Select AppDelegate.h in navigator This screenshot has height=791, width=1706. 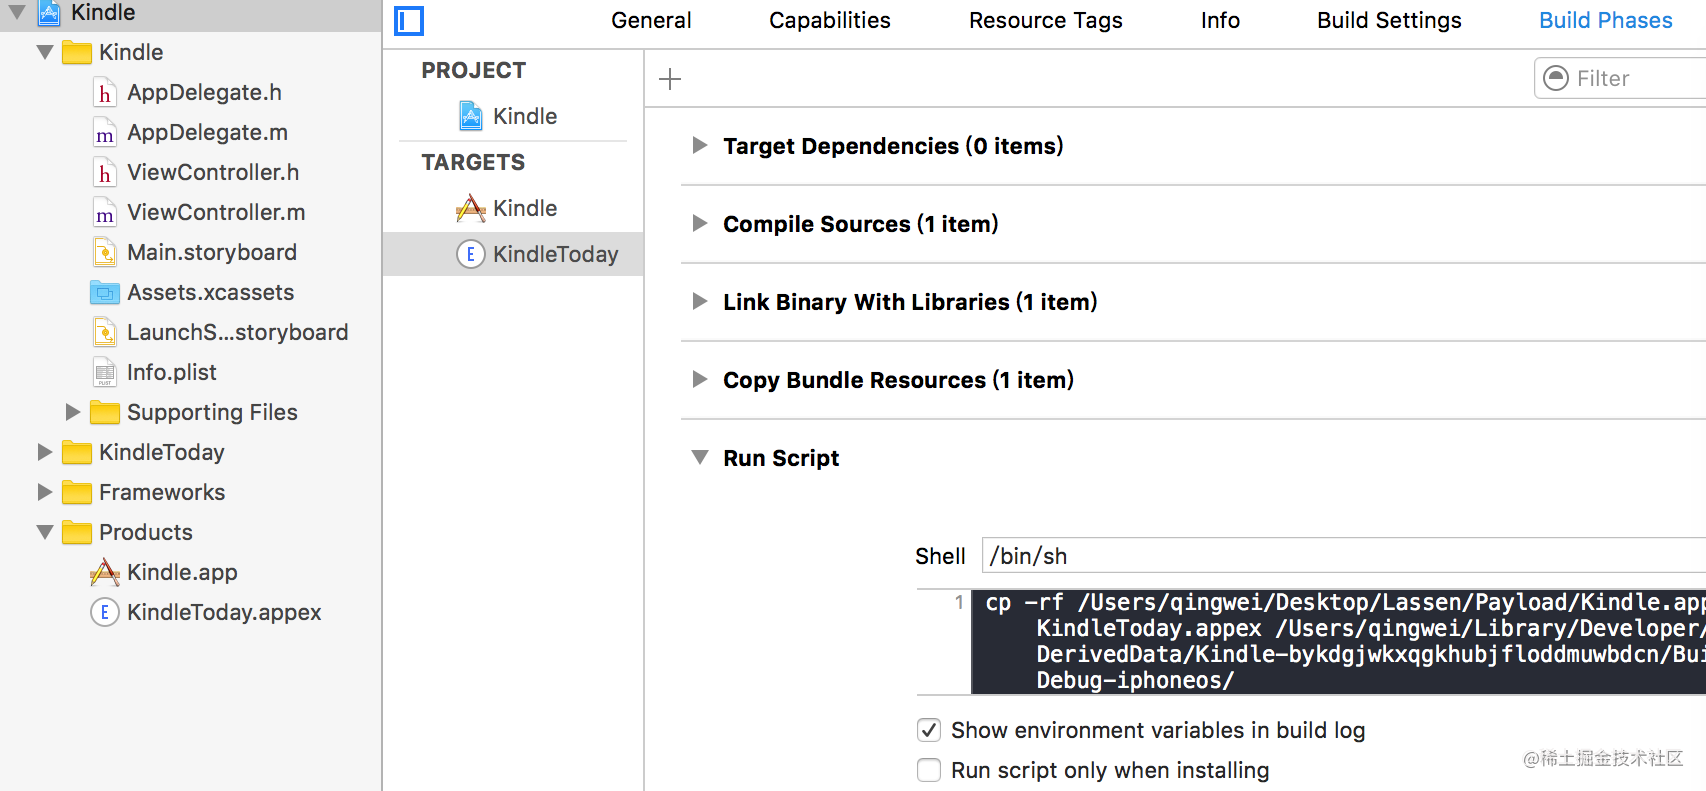pyautogui.click(x=204, y=92)
